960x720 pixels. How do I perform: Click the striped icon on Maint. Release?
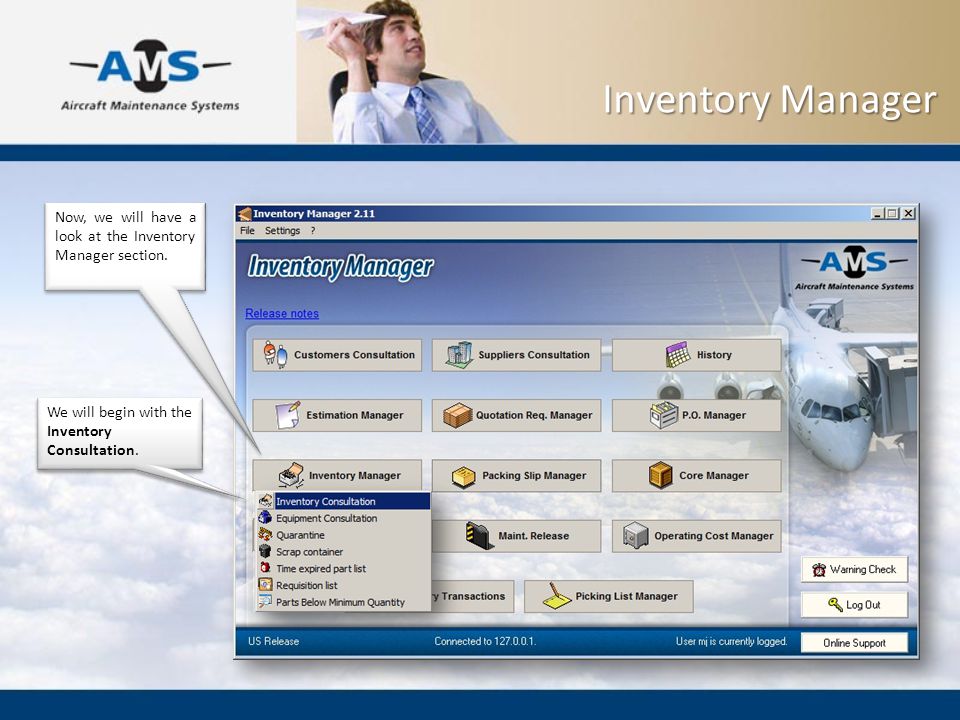(x=479, y=536)
